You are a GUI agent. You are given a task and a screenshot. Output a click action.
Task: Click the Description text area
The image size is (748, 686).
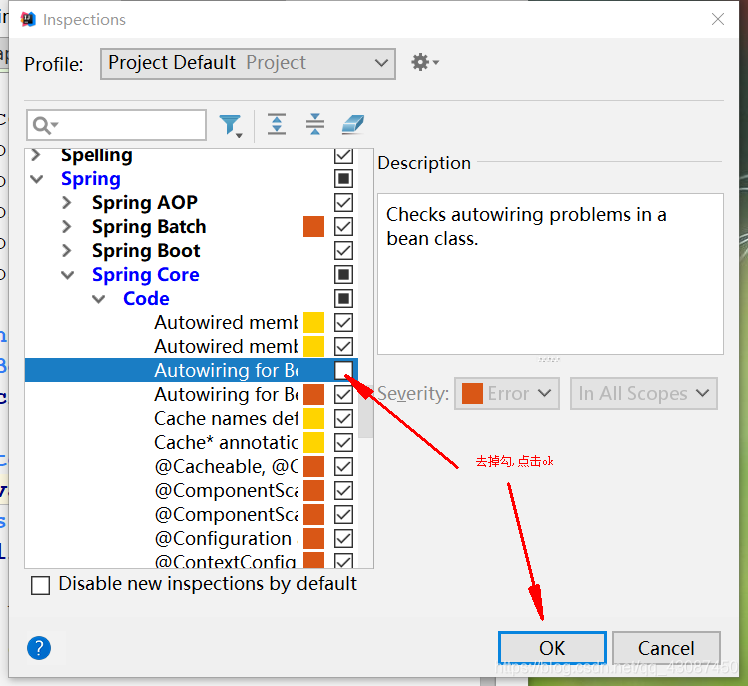(550, 274)
